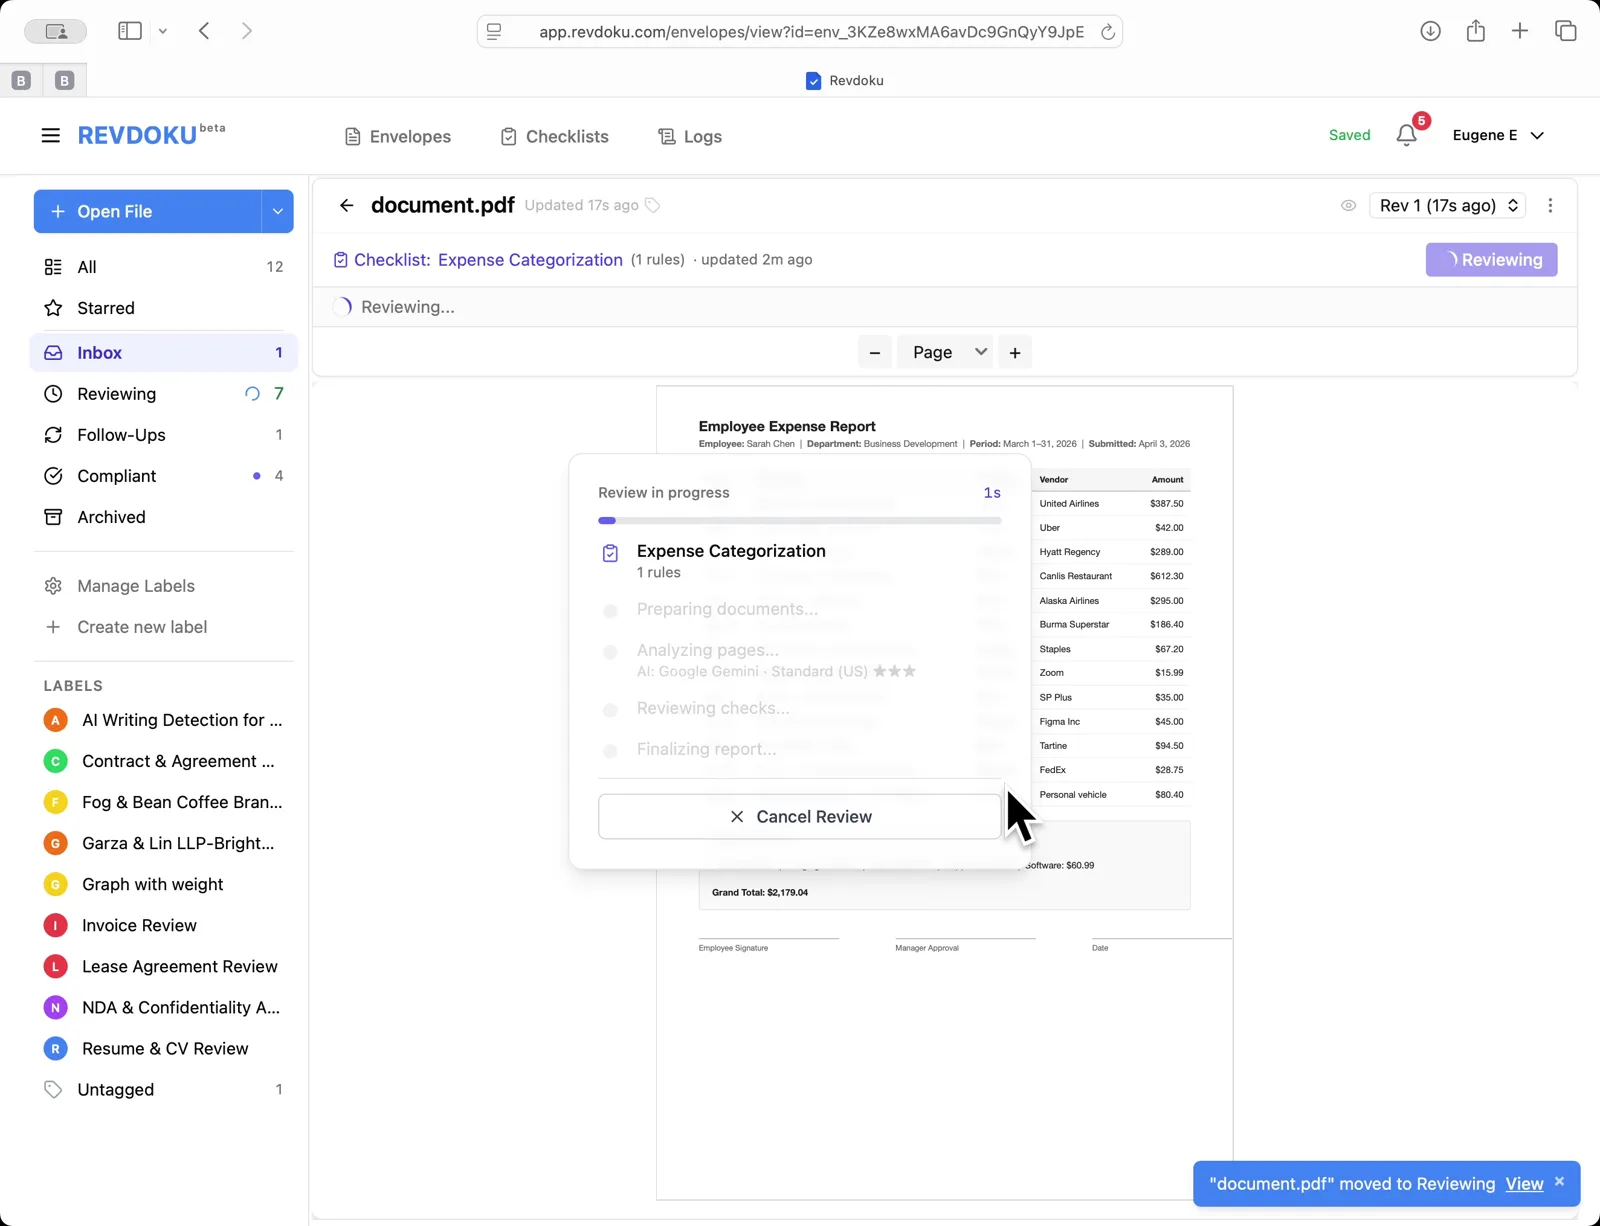The height and width of the screenshot is (1226, 1600).
Task: Zoom in the document with the plus button
Action: tap(1015, 352)
